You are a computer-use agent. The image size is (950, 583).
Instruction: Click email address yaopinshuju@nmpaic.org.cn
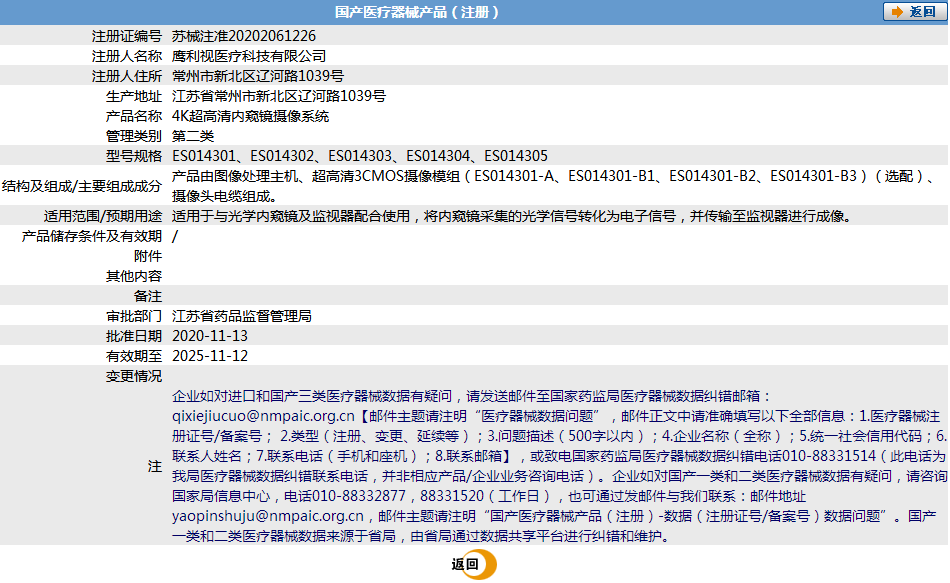pos(268,516)
